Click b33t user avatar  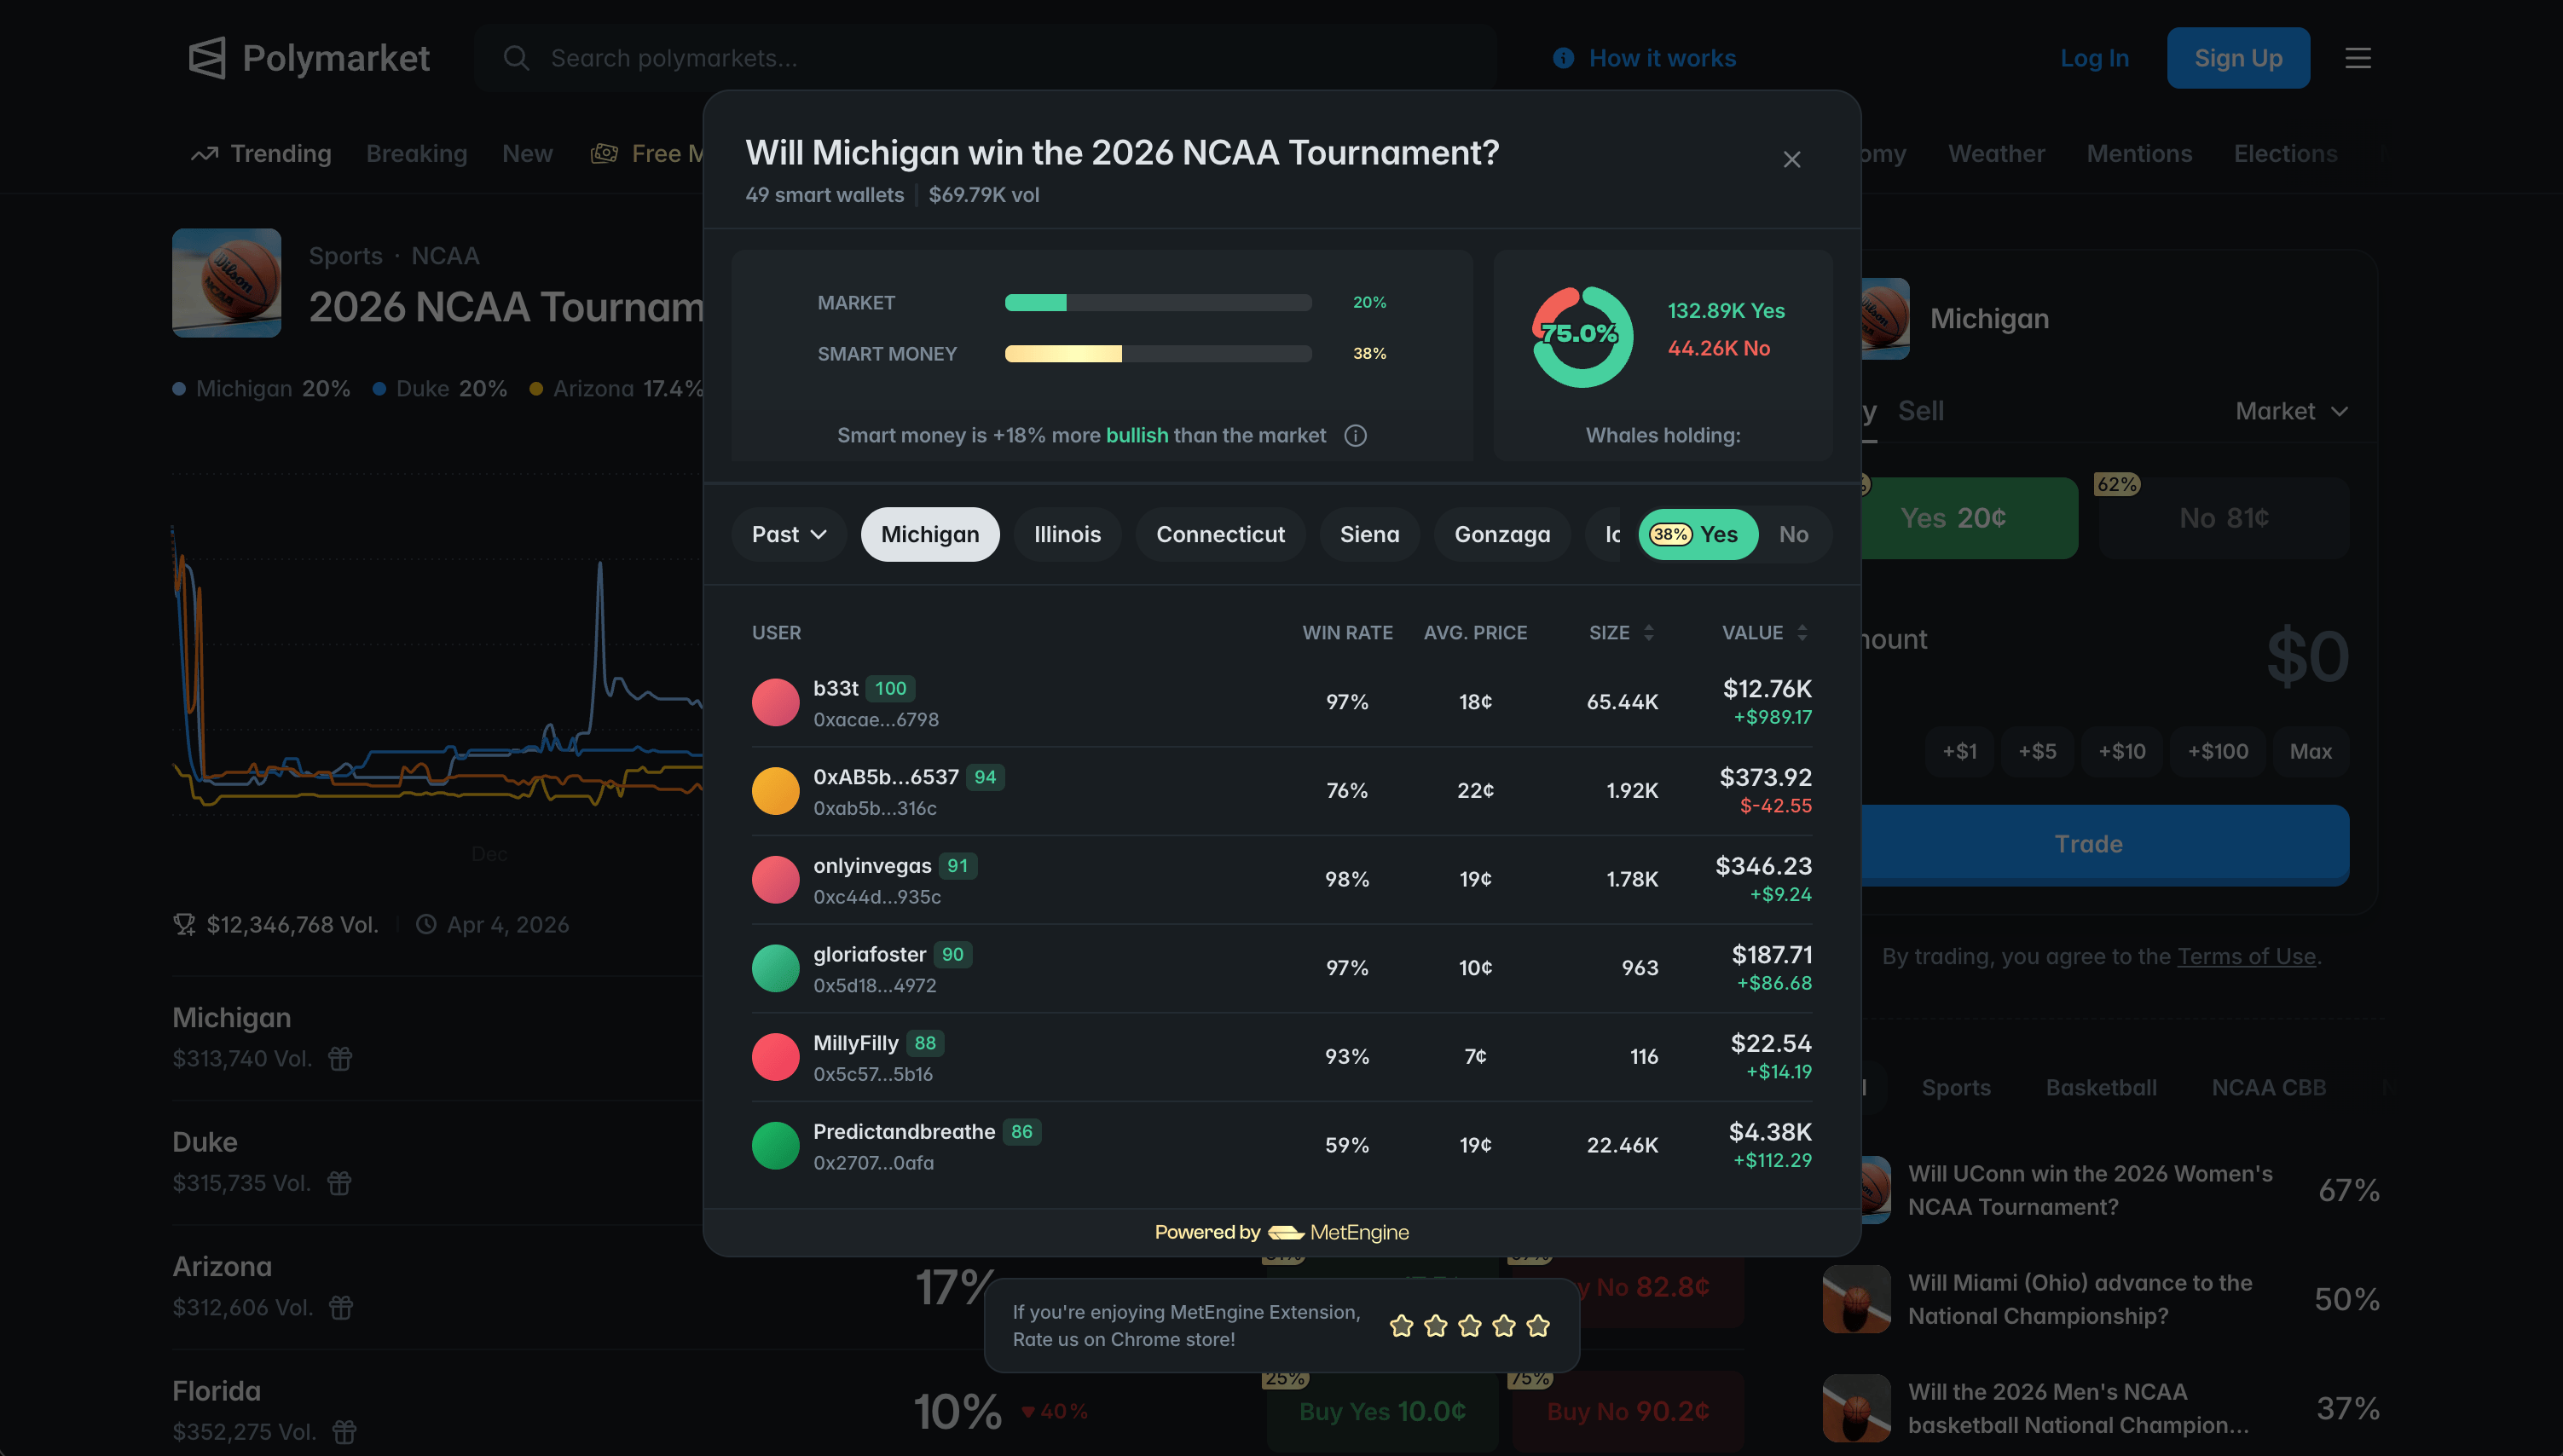point(775,702)
